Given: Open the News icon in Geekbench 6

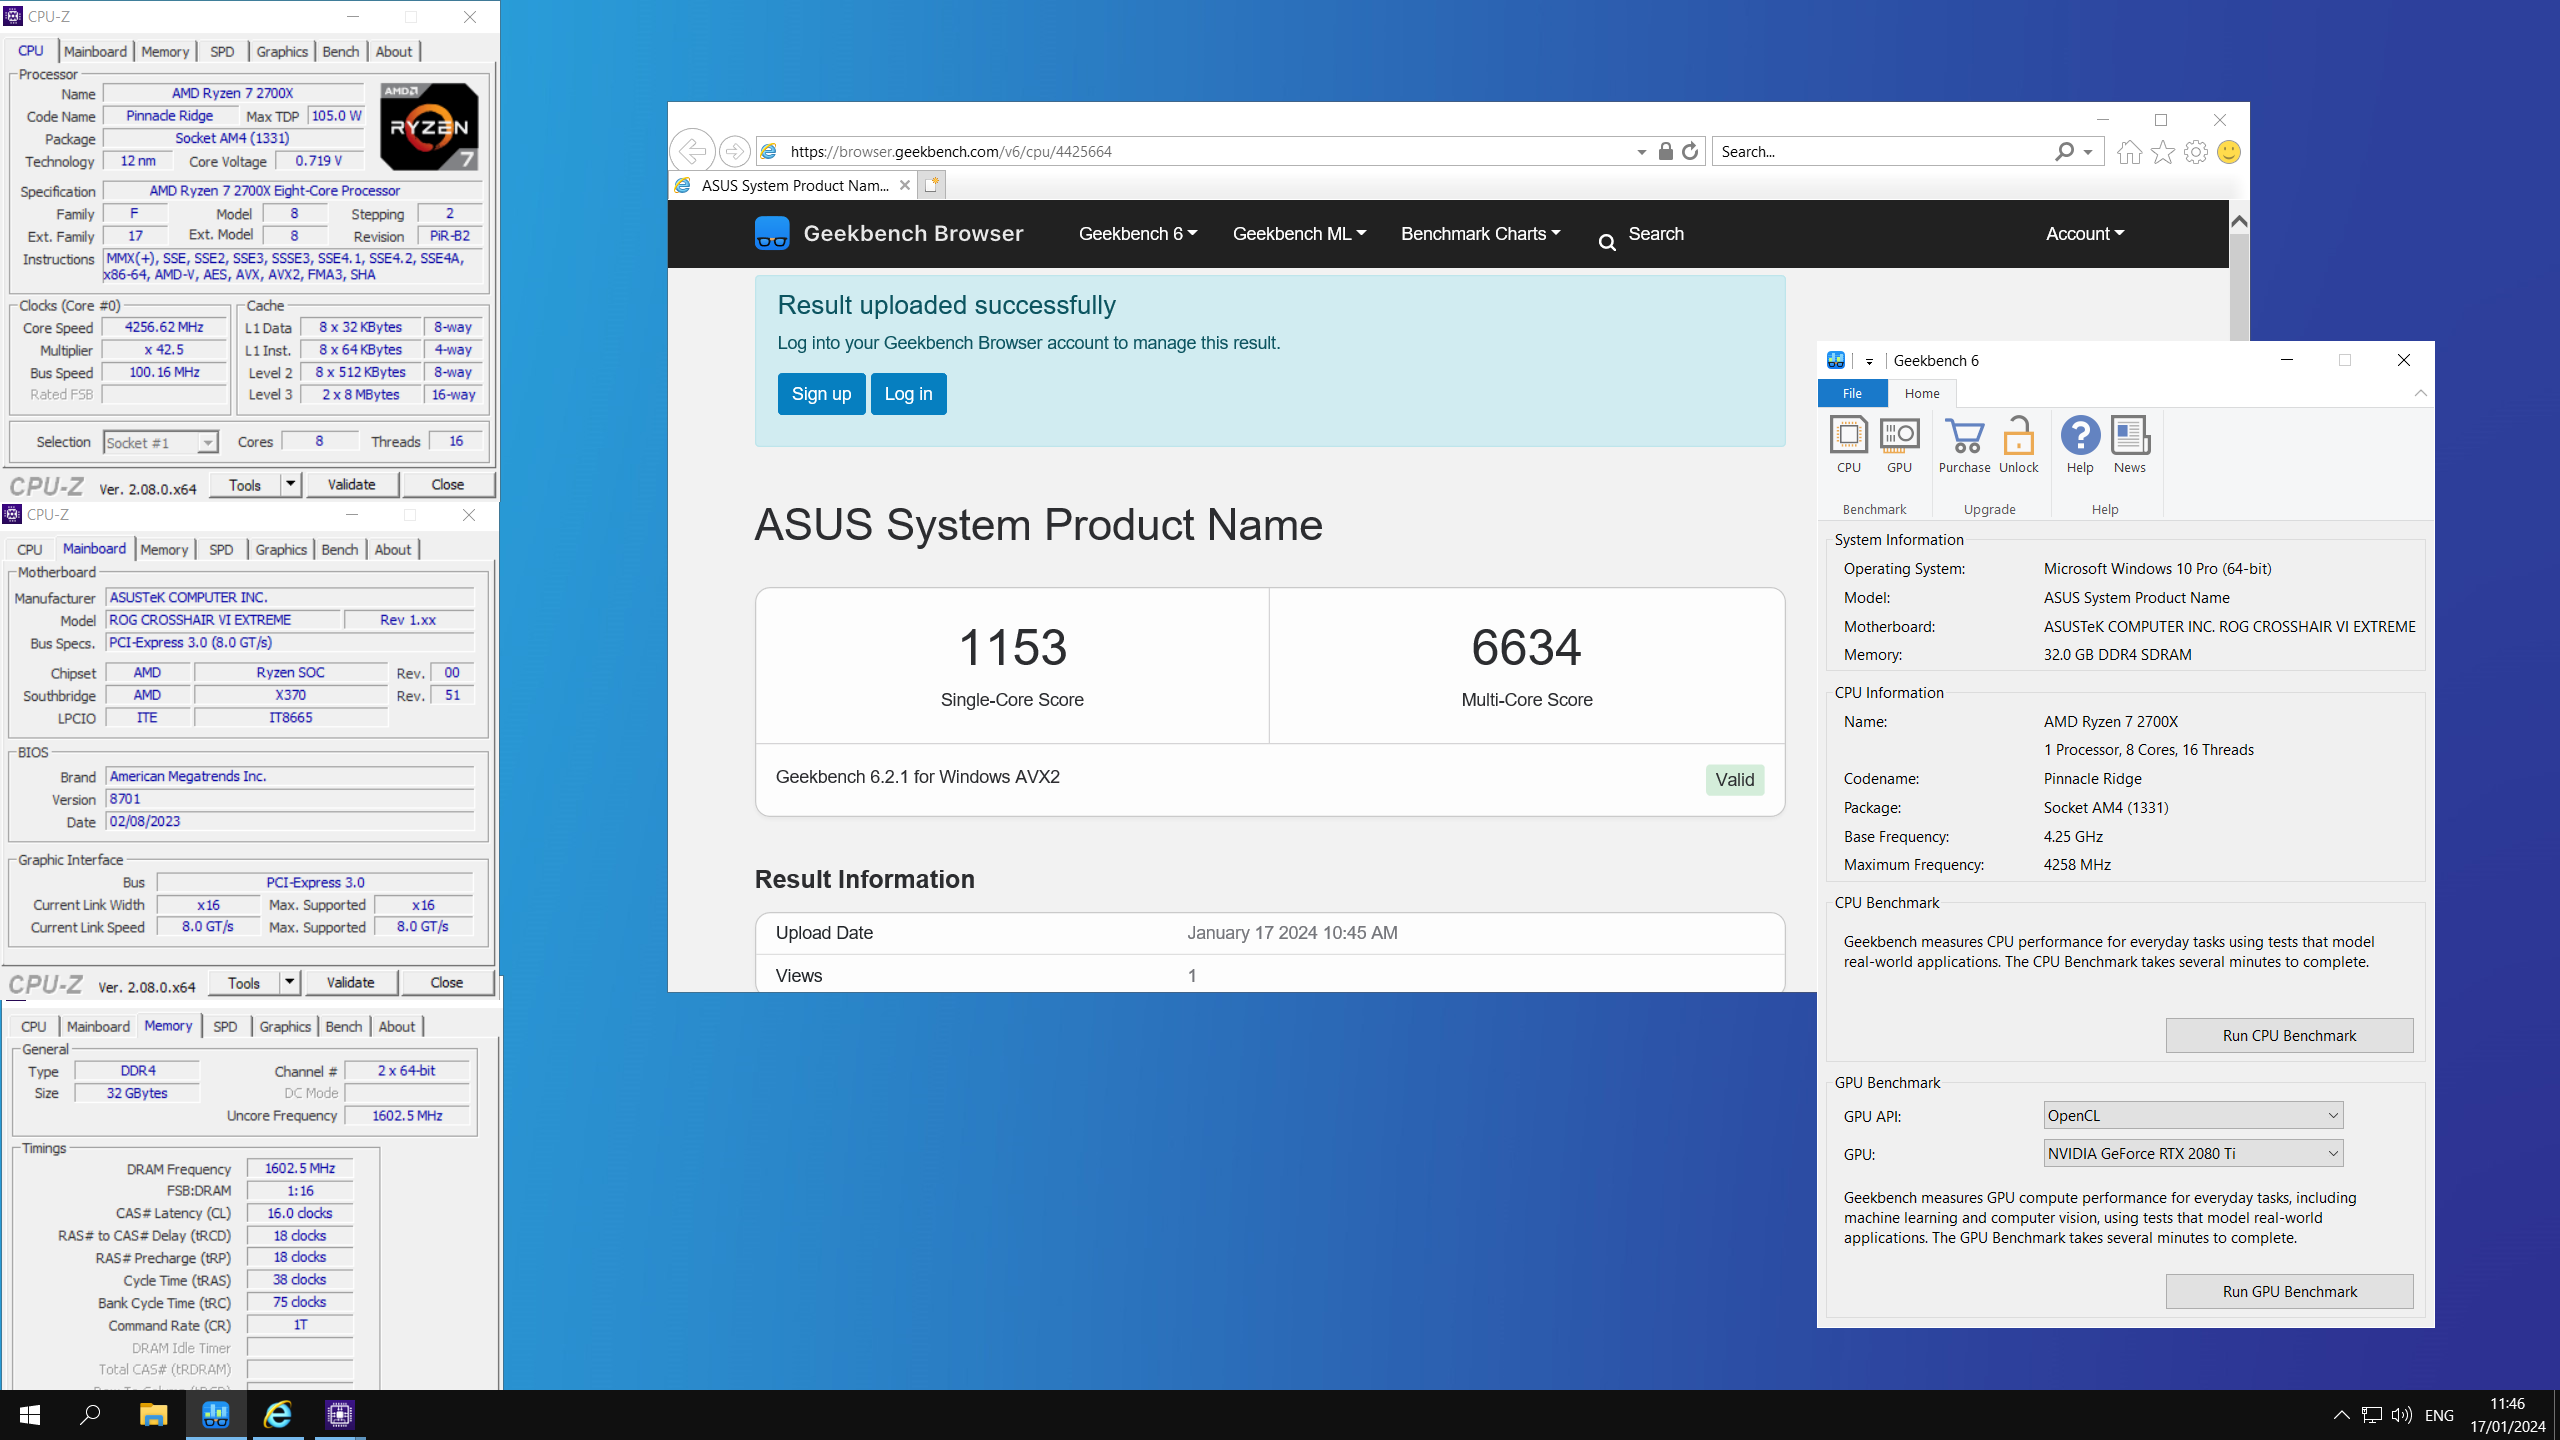Looking at the screenshot, I should pyautogui.click(x=2130, y=445).
